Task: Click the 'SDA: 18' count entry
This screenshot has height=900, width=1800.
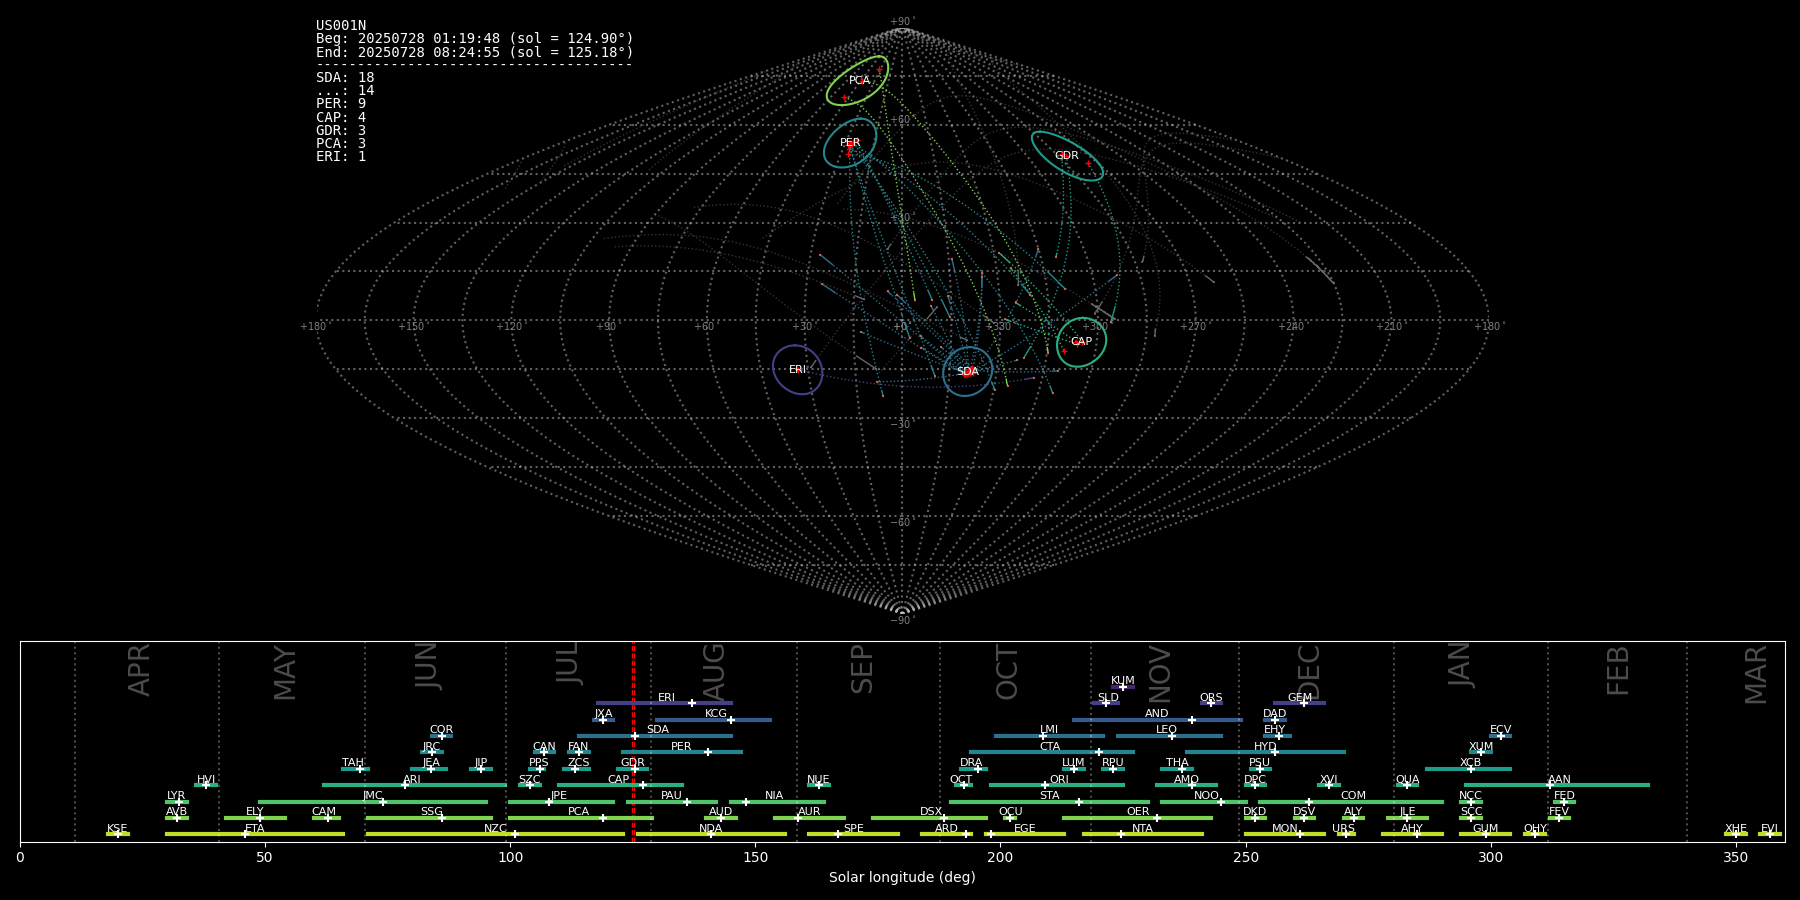Action: [345, 77]
